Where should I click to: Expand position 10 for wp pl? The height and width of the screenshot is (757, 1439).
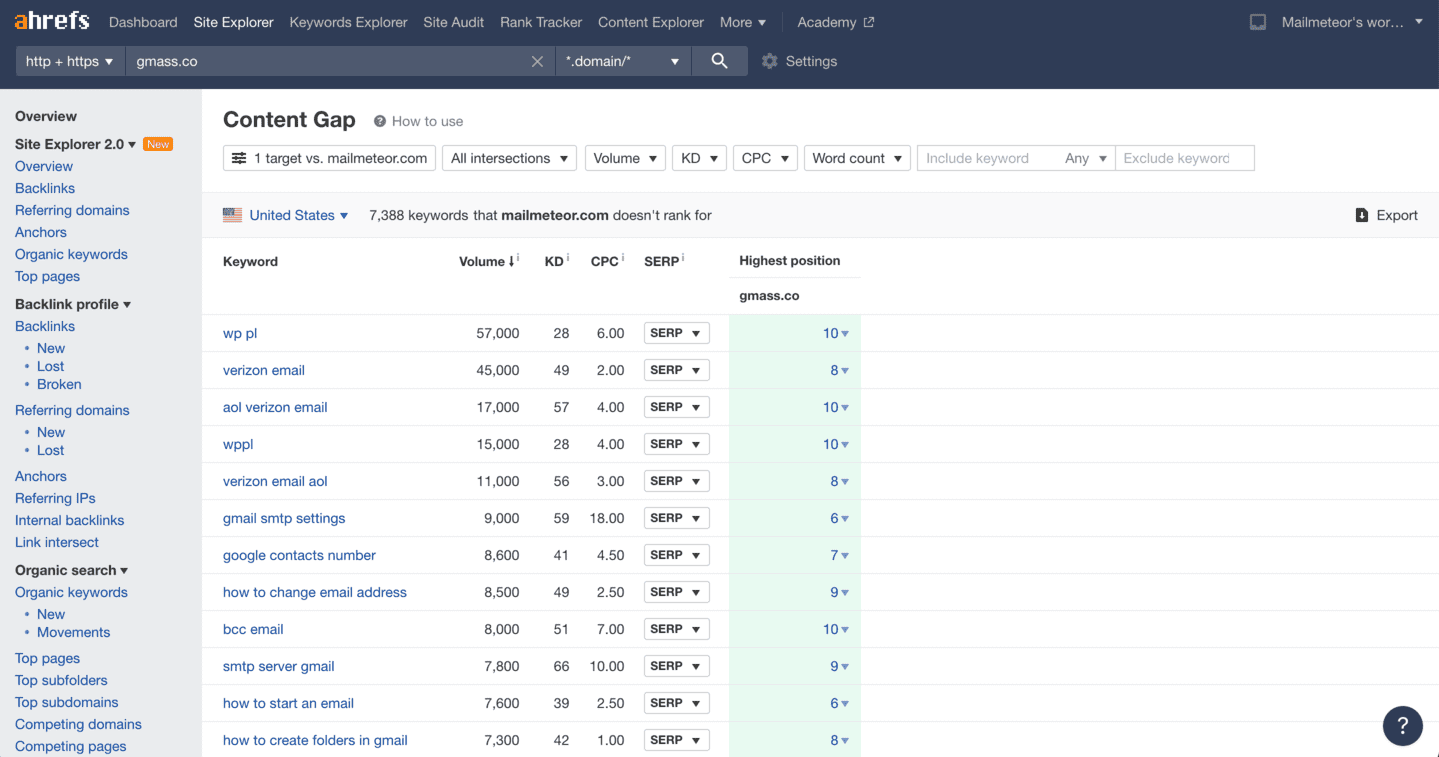[x=836, y=333]
